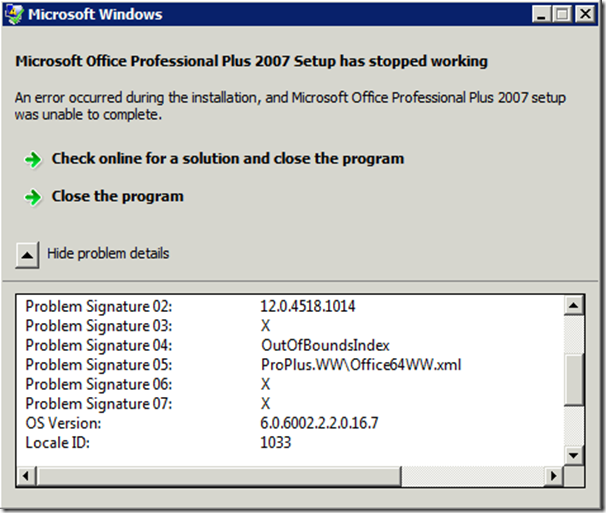606x513 pixels.
Task: Click the OS Version value 6.0.6002.2.2.0.16.7
Action: click(x=319, y=422)
